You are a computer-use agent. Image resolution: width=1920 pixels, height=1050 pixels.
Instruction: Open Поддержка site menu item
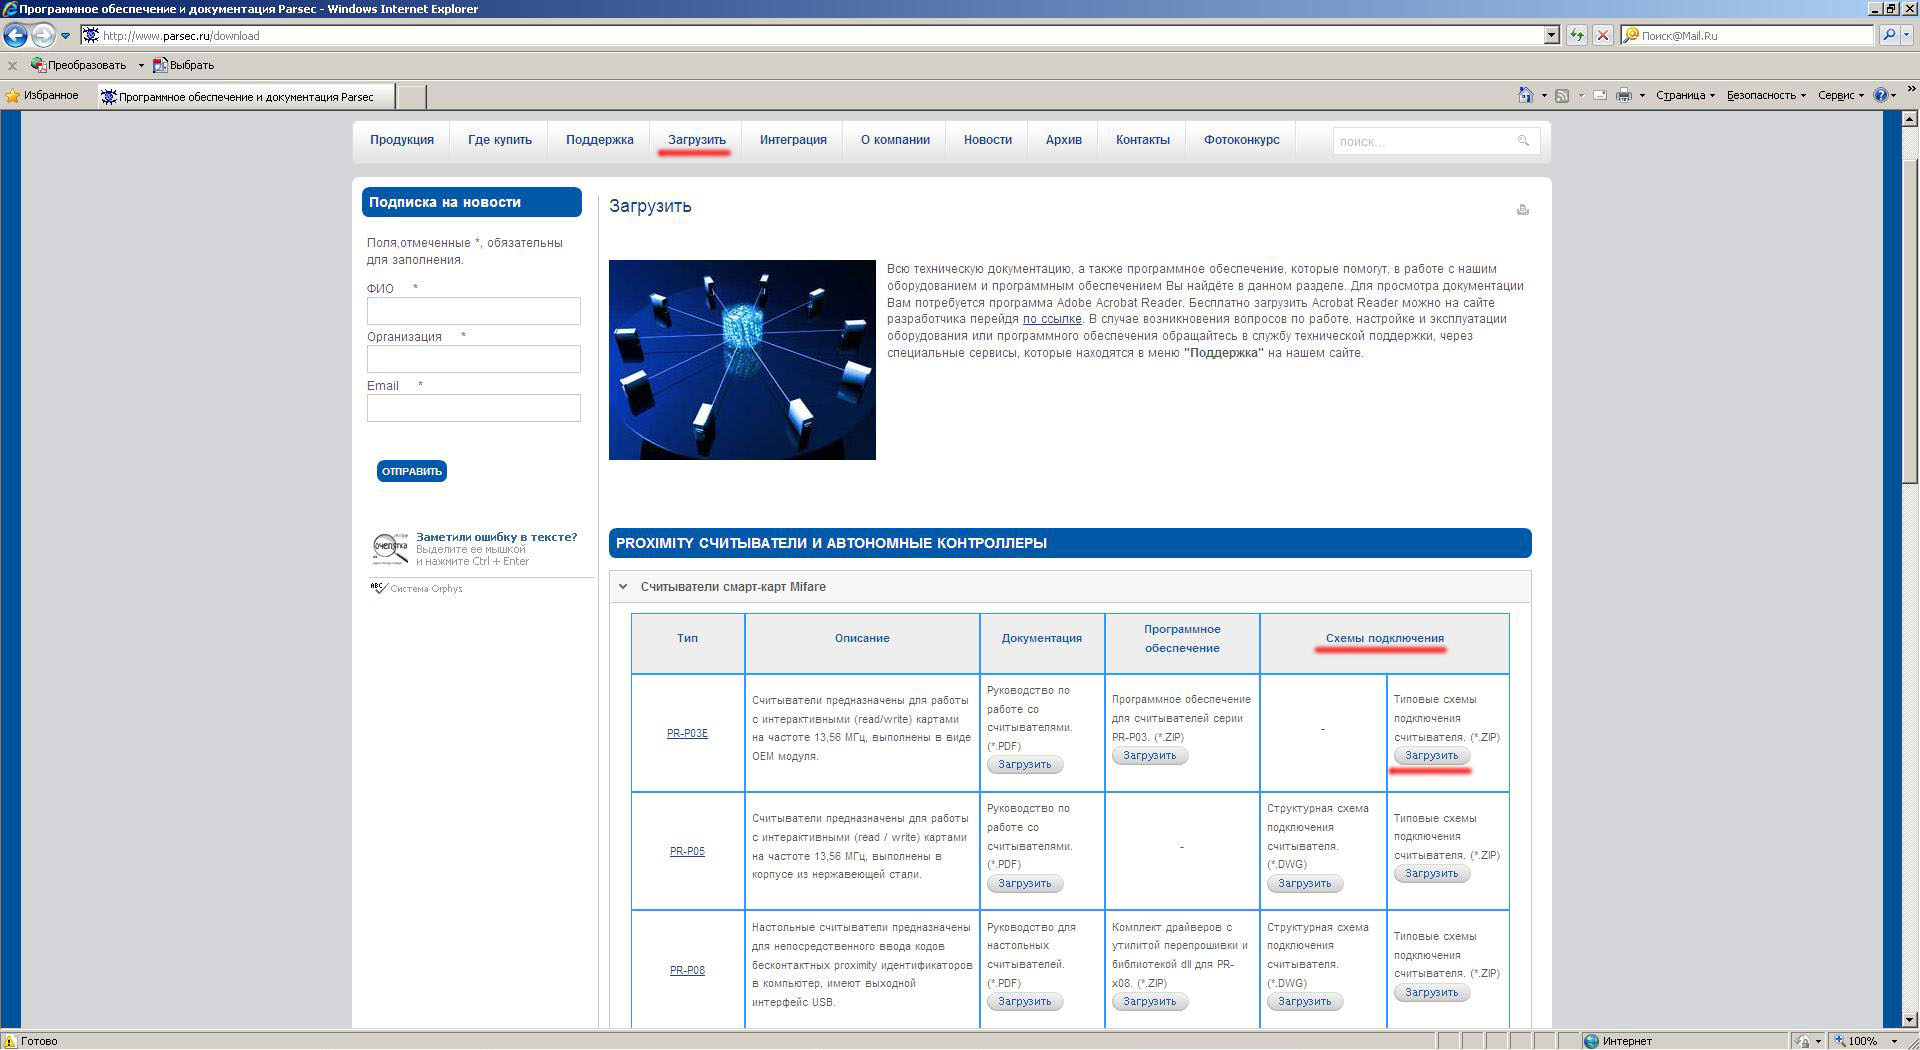pos(600,140)
